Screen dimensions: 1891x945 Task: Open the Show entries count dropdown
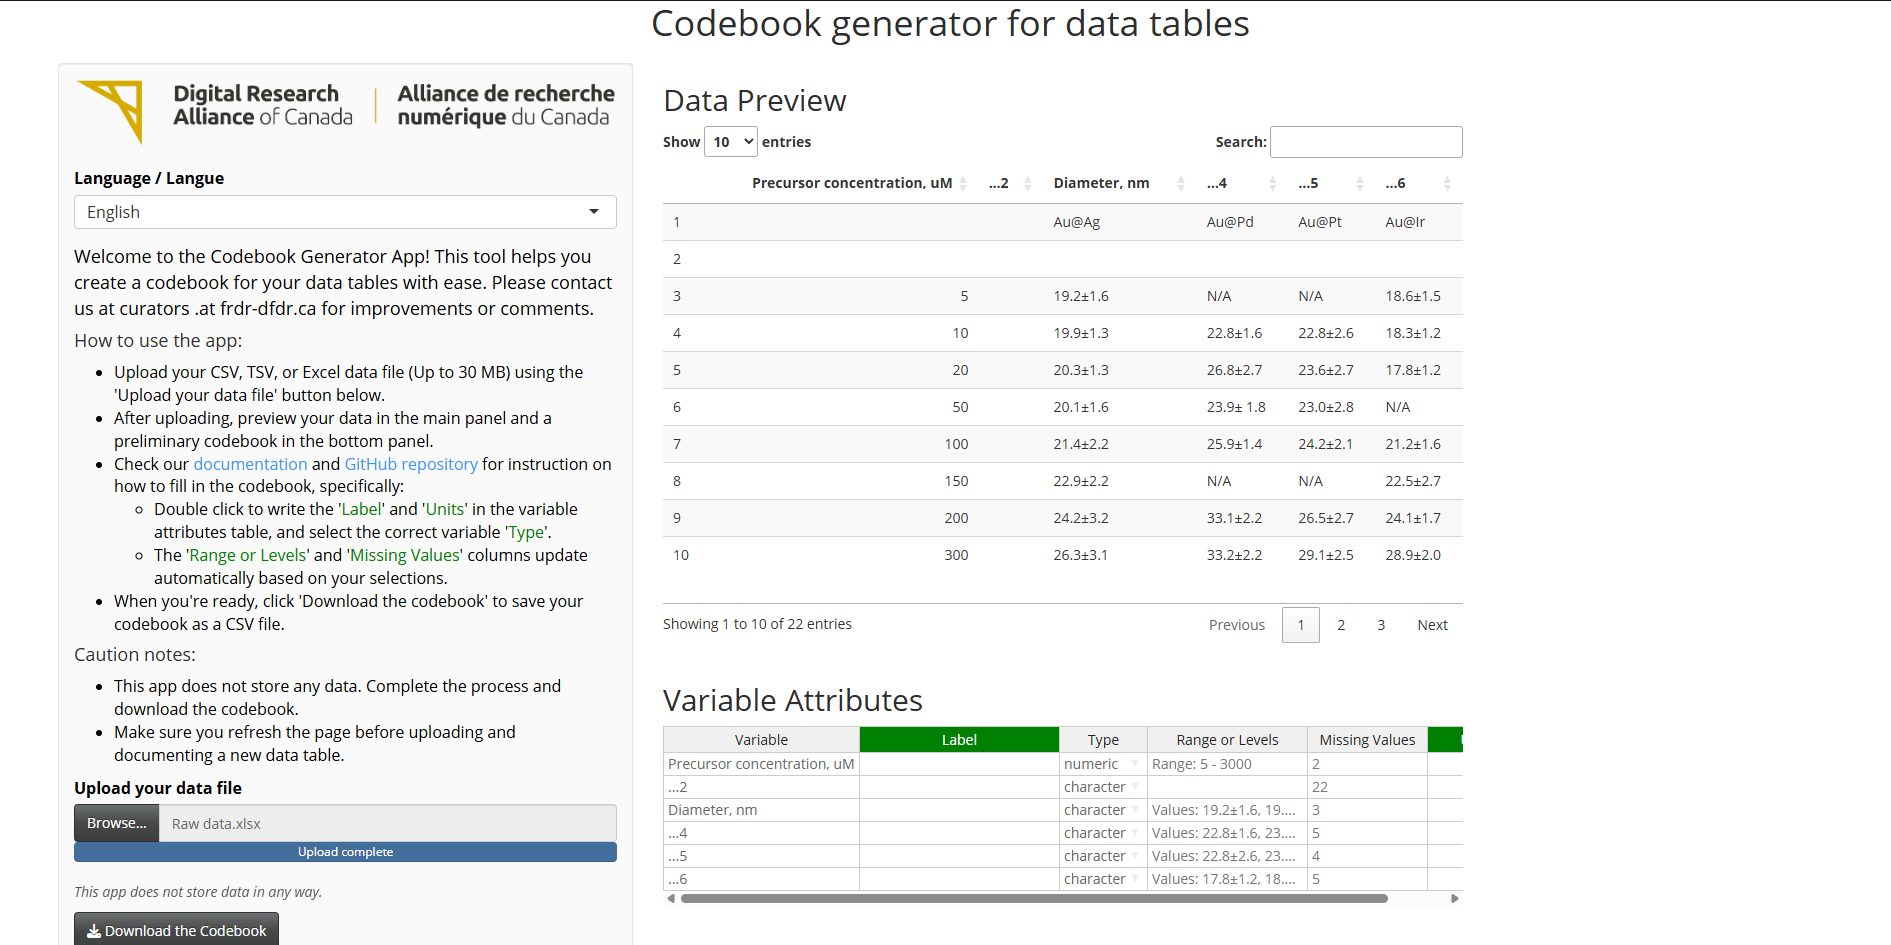point(731,142)
